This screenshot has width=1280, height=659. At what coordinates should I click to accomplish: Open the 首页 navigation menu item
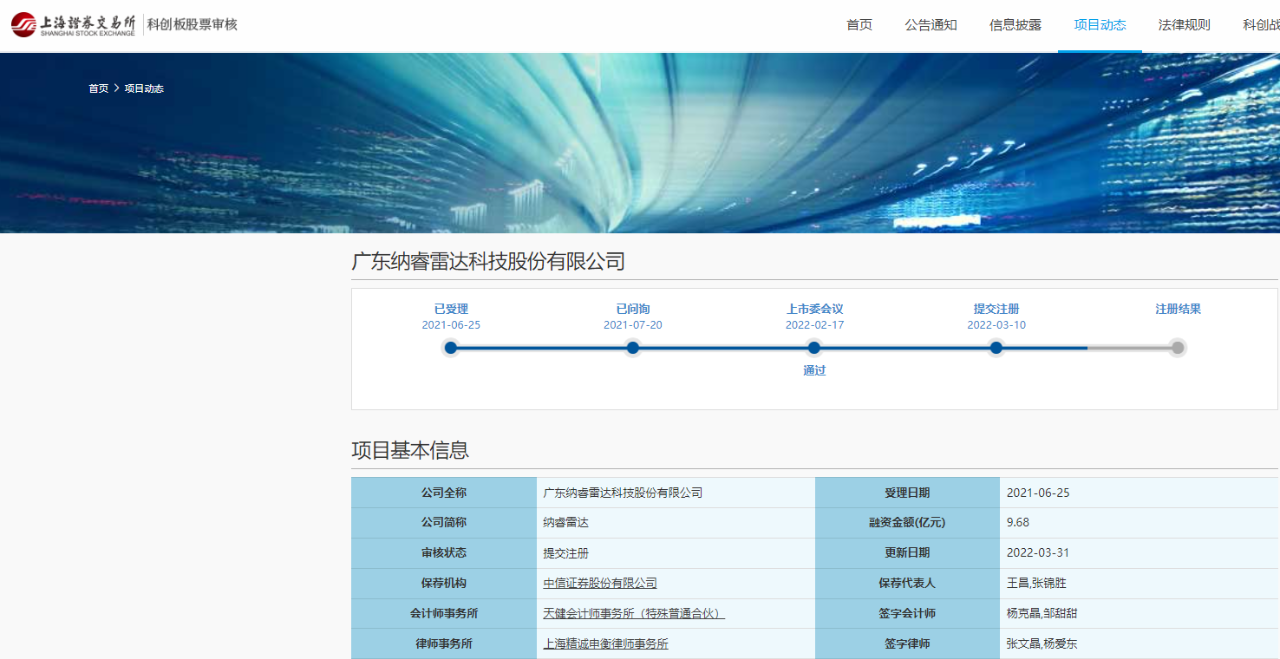[859, 25]
